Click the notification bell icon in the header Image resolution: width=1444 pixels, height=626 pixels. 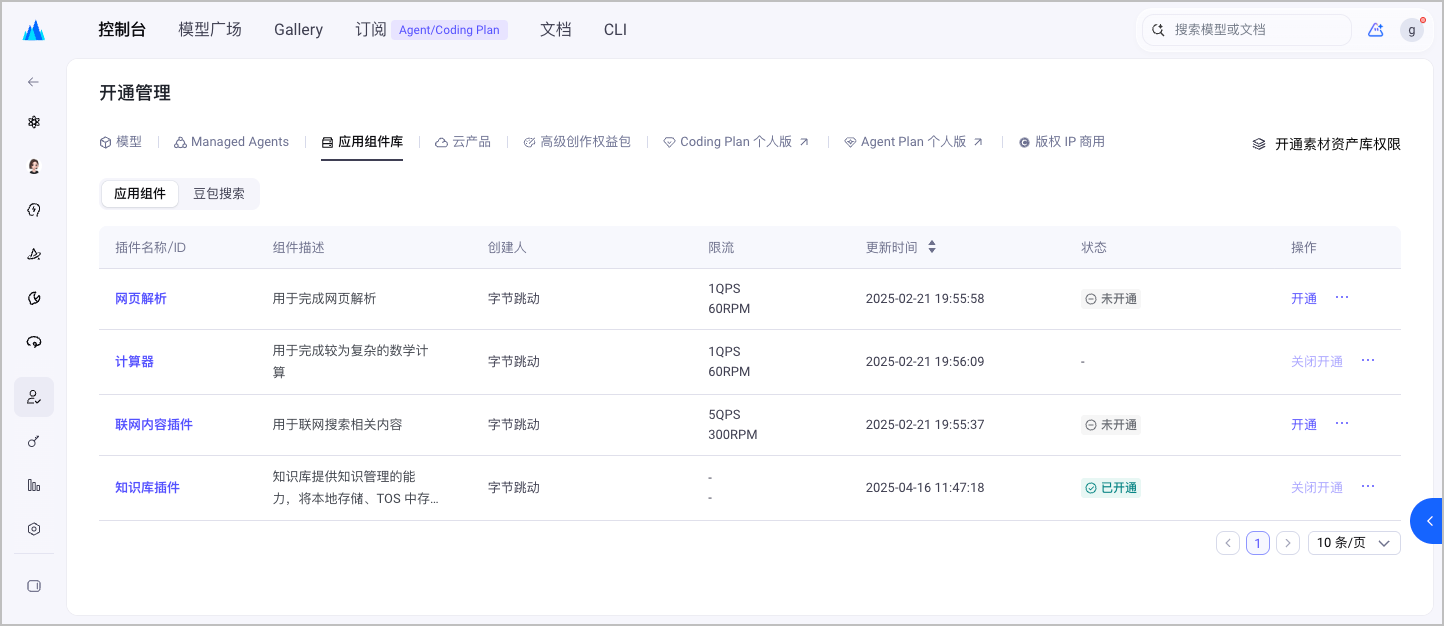point(1376,30)
